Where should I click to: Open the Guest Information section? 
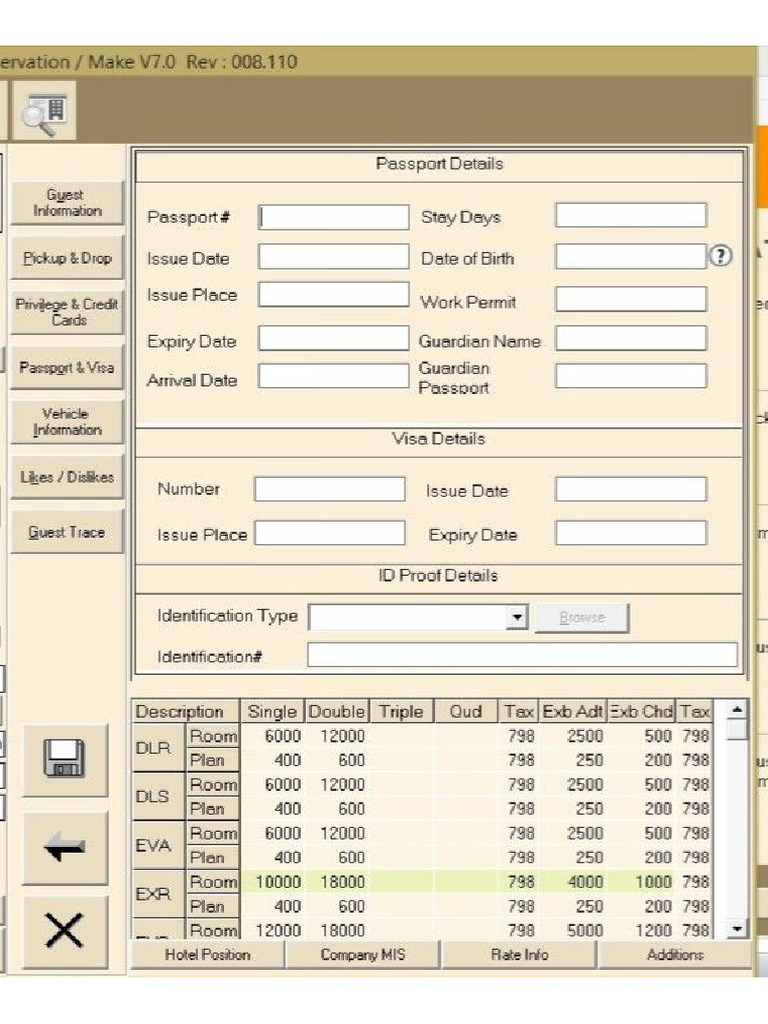67,203
